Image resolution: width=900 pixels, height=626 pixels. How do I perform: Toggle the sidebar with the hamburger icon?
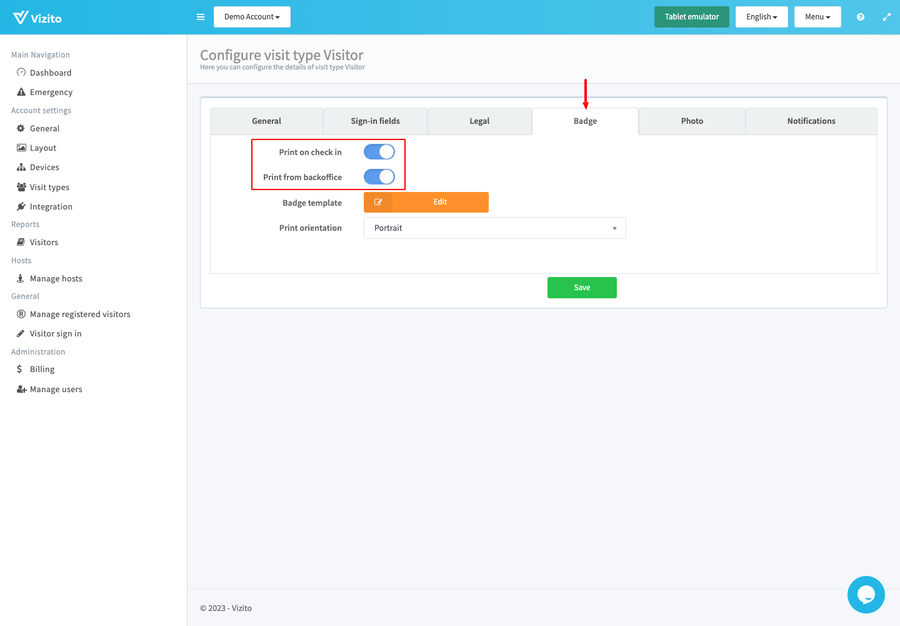click(x=200, y=16)
